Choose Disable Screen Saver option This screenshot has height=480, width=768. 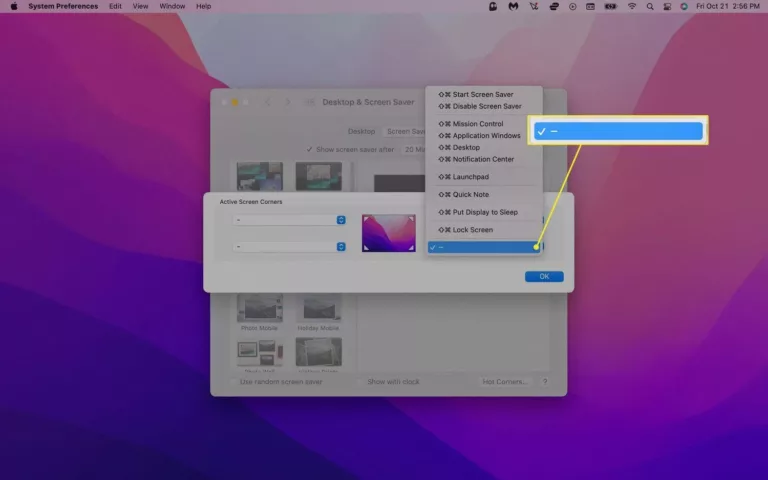(x=484, y=106)
